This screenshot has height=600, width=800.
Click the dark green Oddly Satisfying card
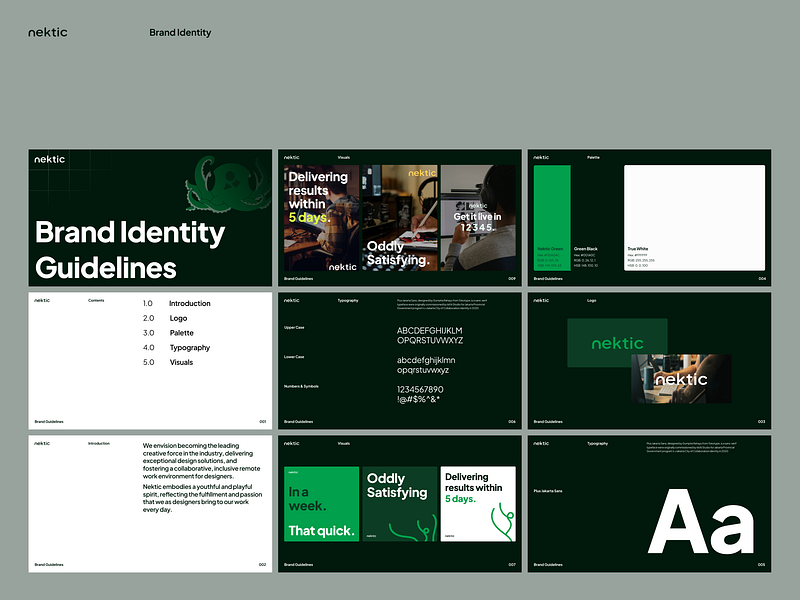click(399, 504)
